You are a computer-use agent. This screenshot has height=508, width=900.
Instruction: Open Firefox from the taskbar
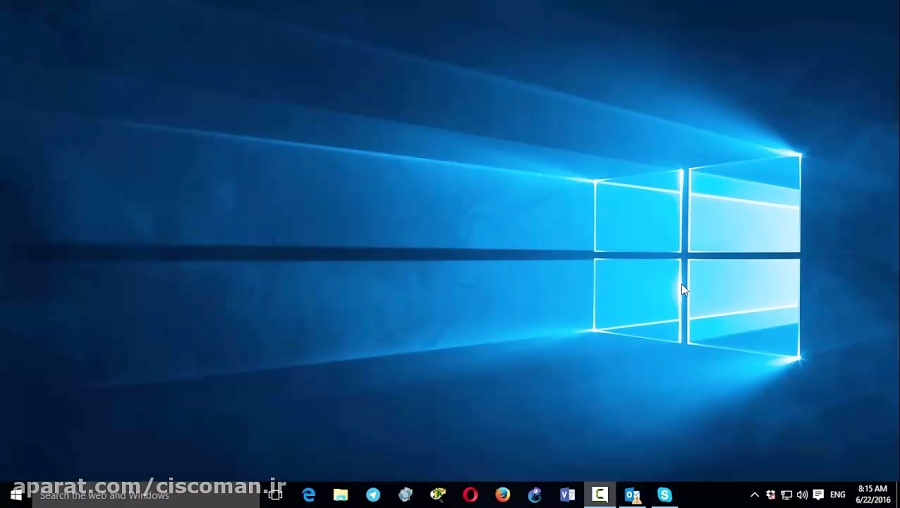503,494
